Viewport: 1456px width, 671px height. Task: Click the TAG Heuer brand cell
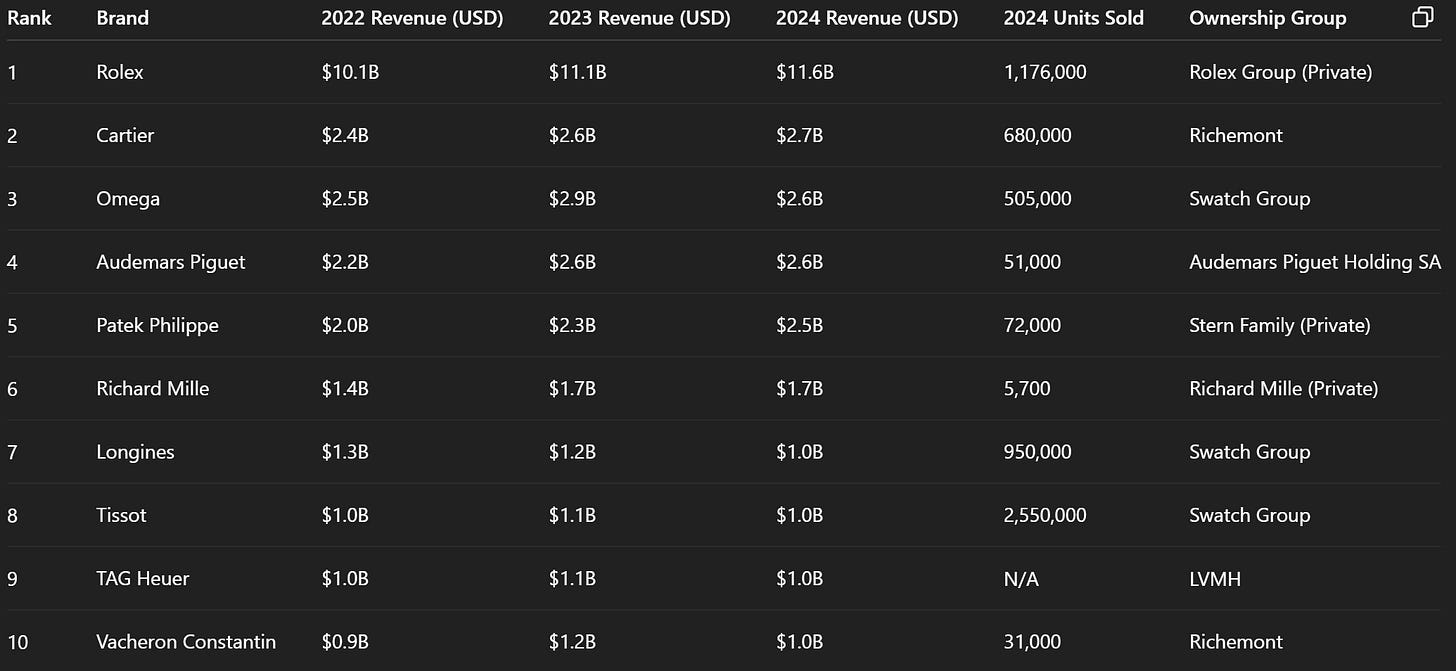pos(143,578)
